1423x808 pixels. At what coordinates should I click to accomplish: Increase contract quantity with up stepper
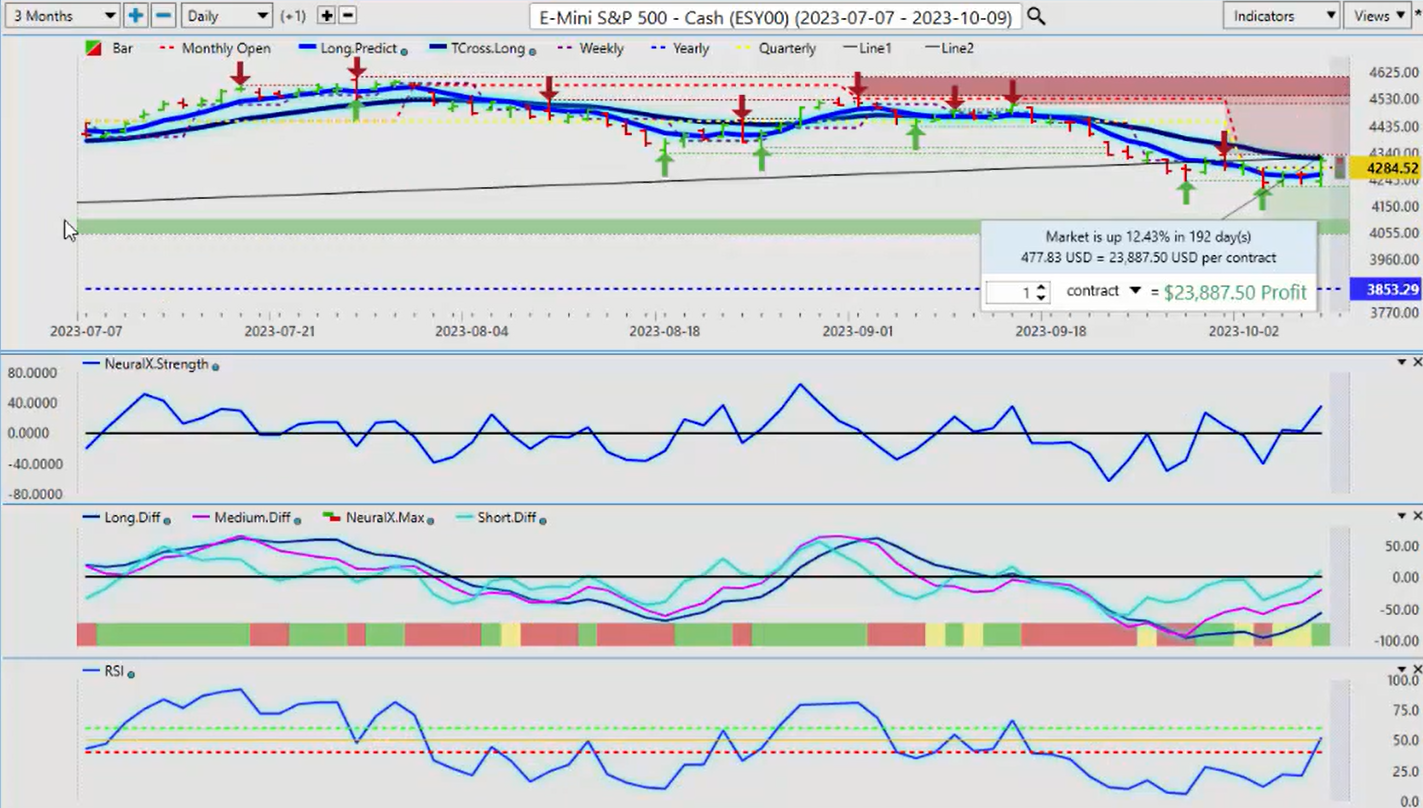[x=1041, y=287]
